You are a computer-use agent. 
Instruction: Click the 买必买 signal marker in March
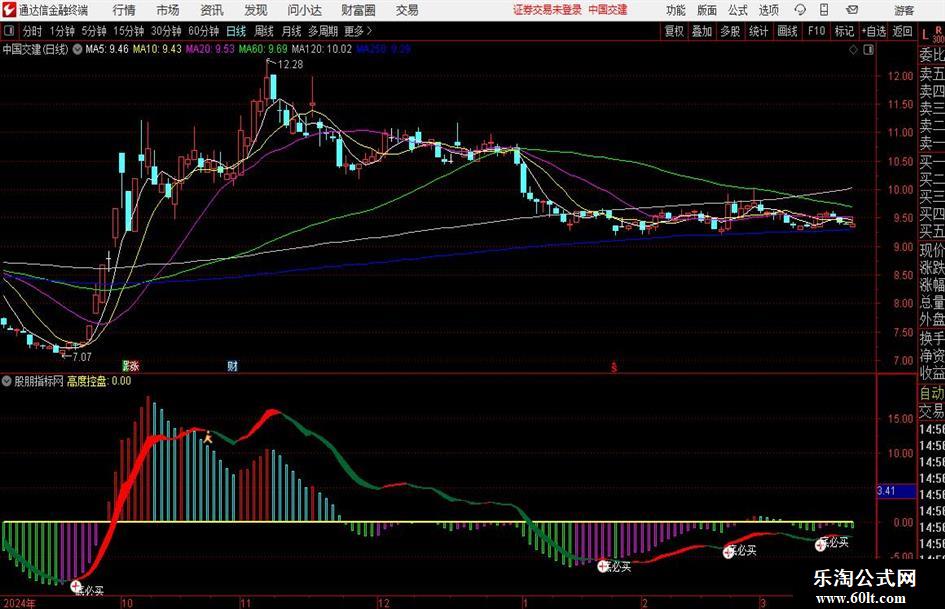click(820, 545)
